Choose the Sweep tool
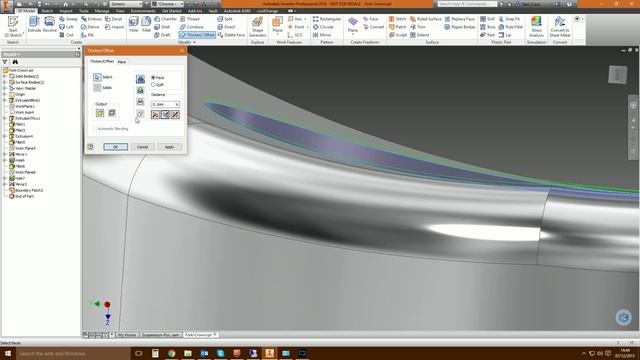640x360 pixels. pos(68,19)
